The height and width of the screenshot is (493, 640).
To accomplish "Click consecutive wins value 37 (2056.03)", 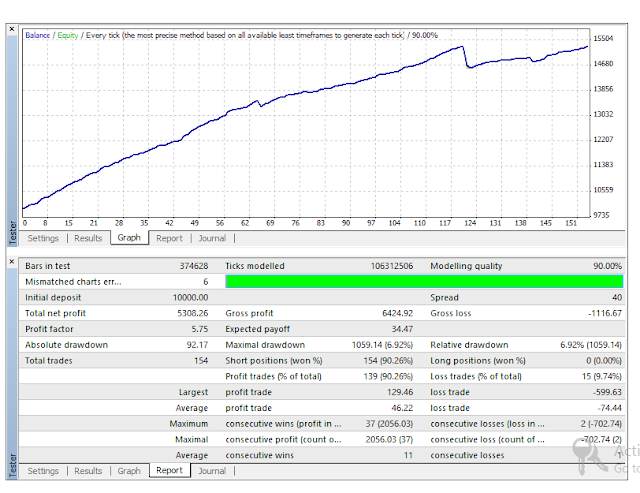I will 389,424.
